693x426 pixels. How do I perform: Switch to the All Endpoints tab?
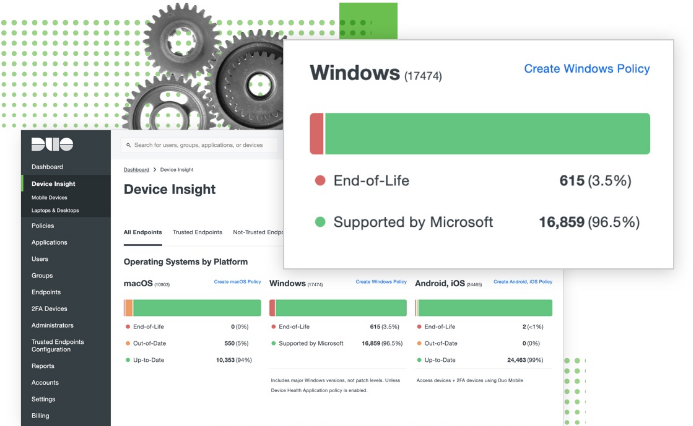click(143, 232)
